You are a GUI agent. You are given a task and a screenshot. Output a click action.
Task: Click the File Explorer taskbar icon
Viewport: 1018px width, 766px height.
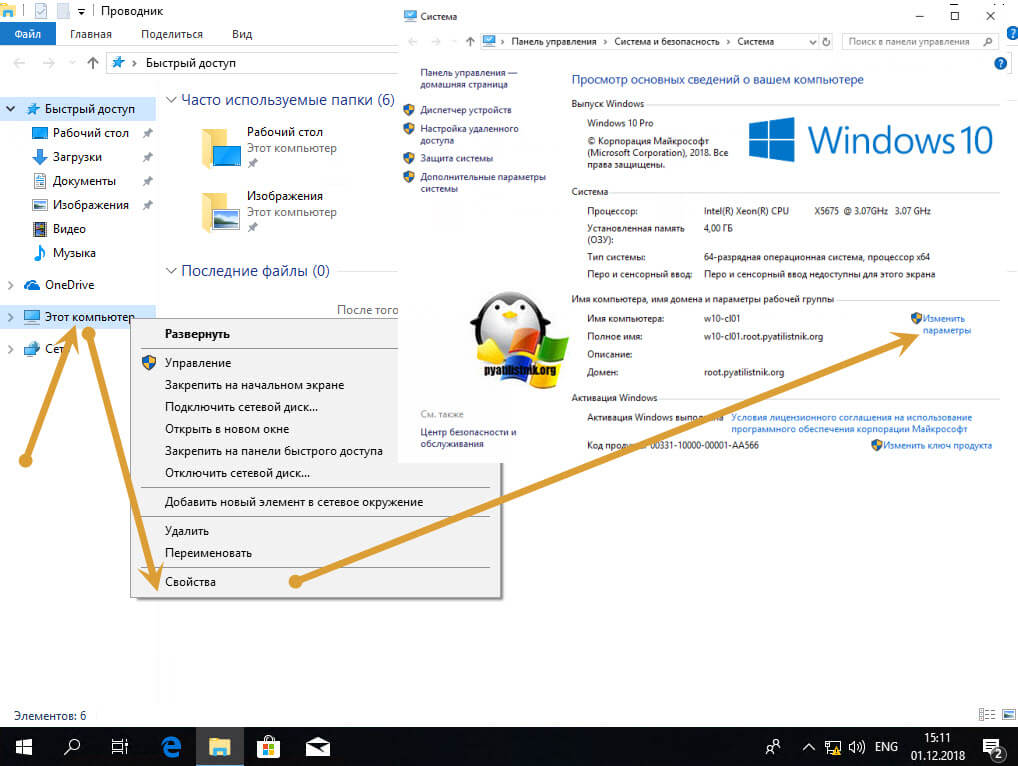pos(219,747)
